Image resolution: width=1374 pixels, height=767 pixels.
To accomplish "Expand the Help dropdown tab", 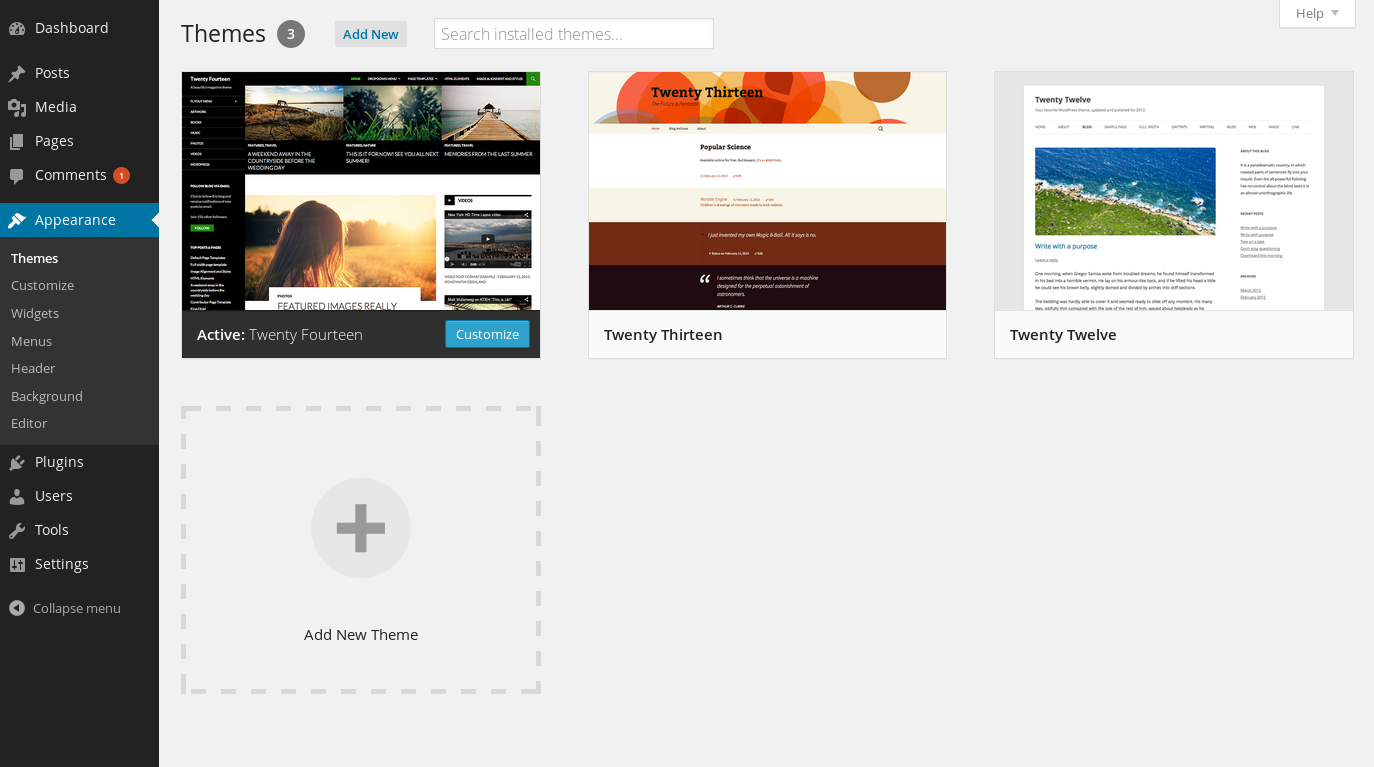I will pyautogui.click(x=1317, y=13).
